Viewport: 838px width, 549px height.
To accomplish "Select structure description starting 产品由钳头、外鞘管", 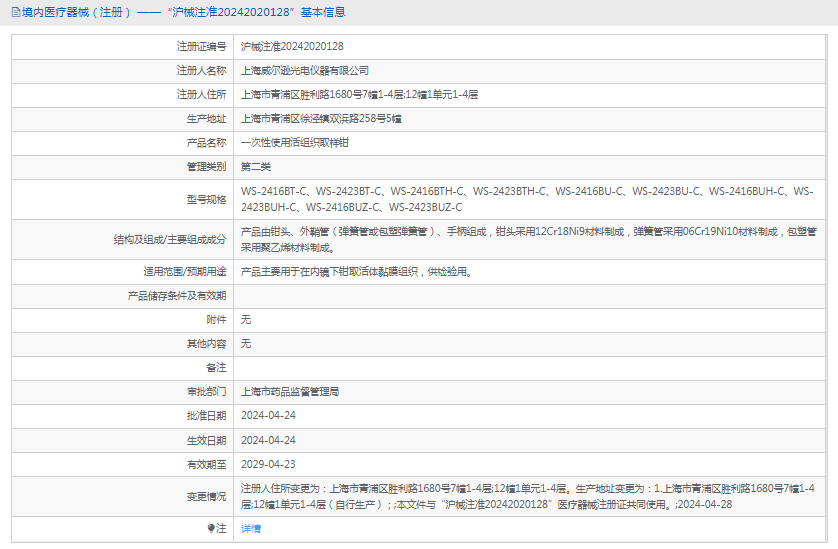I will [529, 239].
